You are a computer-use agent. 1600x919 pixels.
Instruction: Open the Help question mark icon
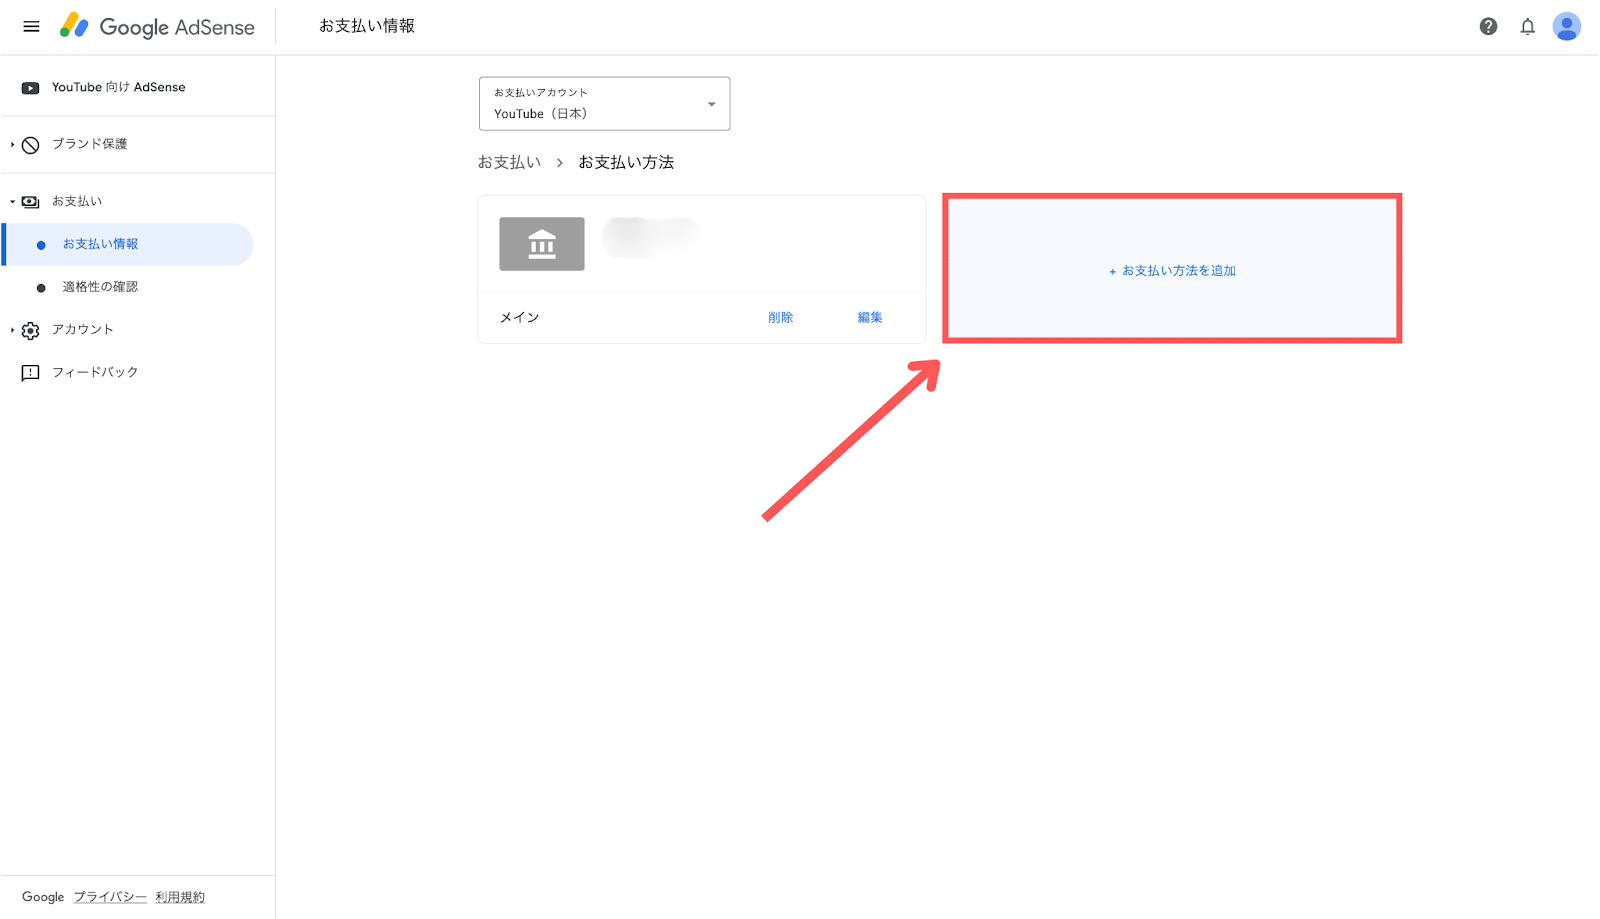(1488, 27)
